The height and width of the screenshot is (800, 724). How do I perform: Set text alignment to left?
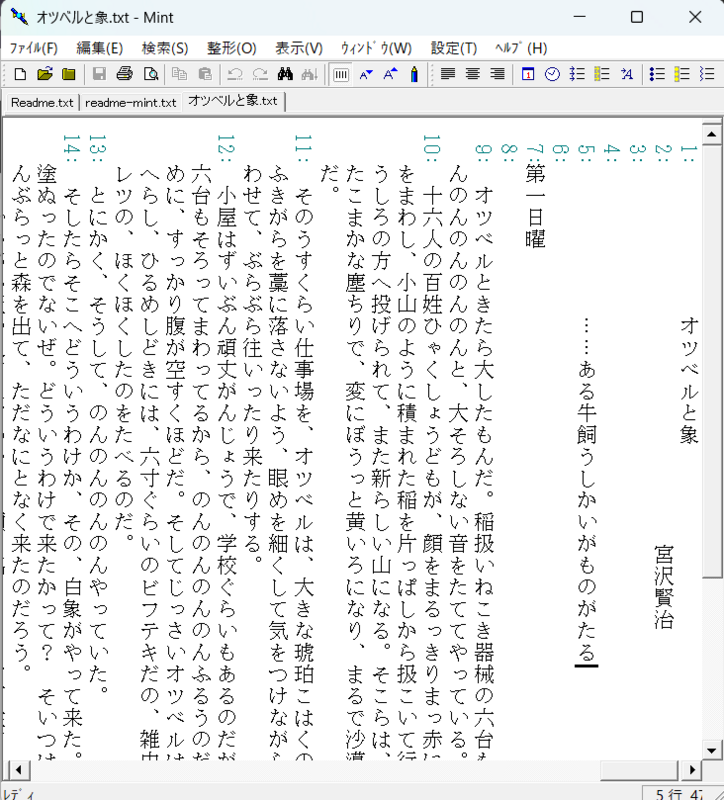[448, 74]
